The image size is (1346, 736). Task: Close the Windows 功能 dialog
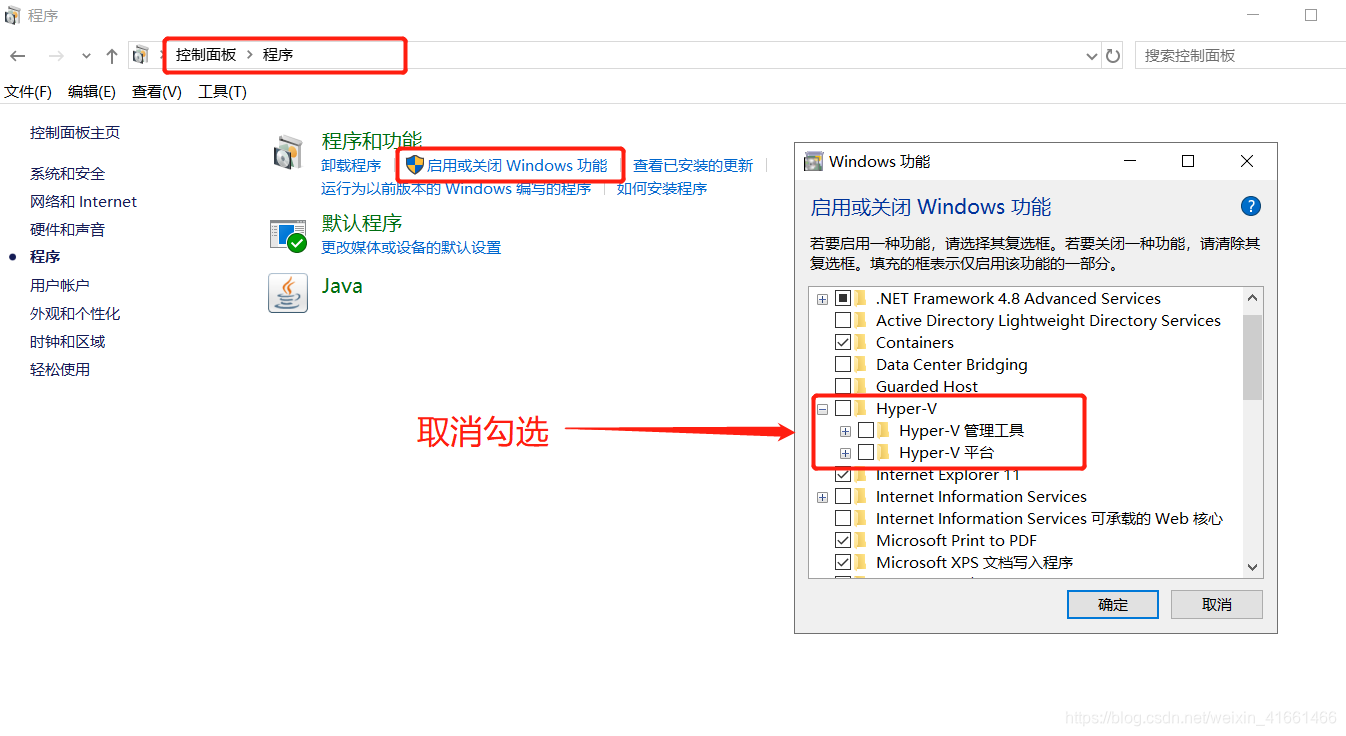click(x=1247, y=161)
